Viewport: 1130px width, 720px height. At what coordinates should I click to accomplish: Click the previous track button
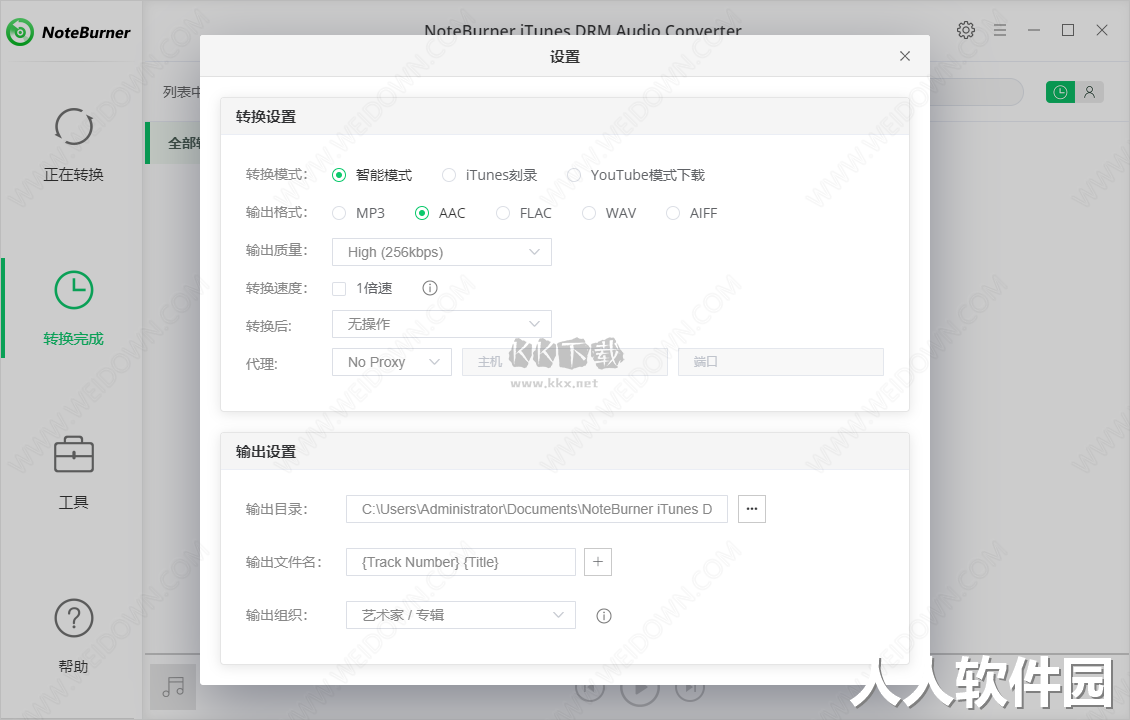(590, 690)
